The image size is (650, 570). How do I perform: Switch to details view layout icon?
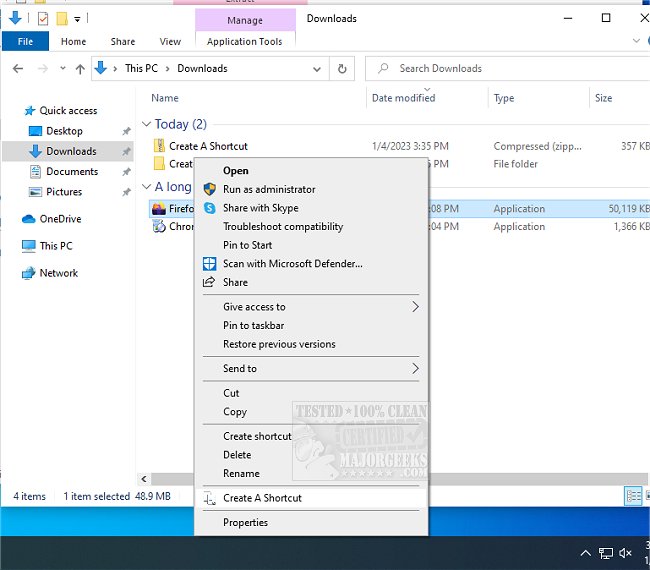[x=633, y=496]
